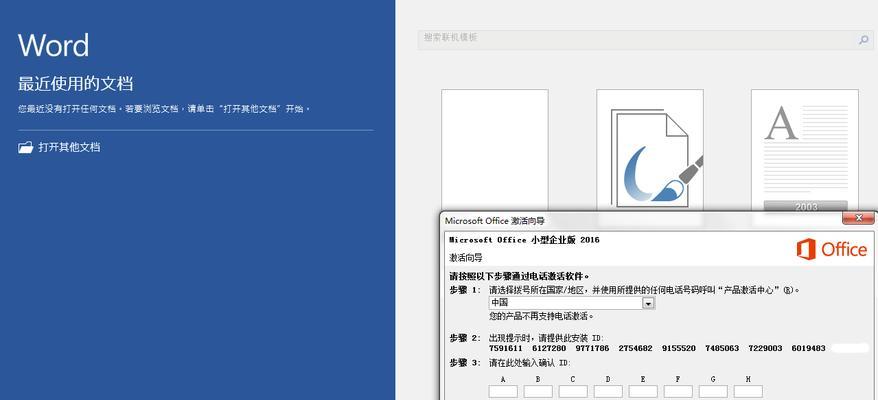Select installation ID group 7591611
Image resolution: width=878 pixels, height=400 pixels.
click(x=506, y=348)
